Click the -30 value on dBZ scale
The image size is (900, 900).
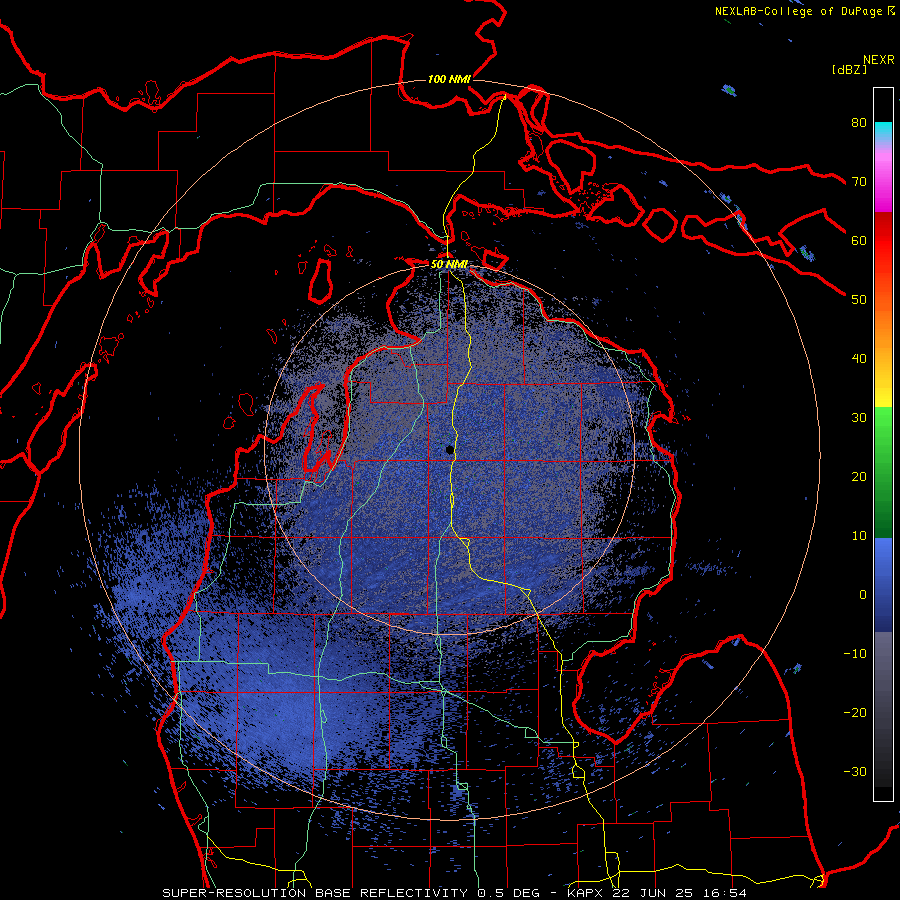pos(855,771)
